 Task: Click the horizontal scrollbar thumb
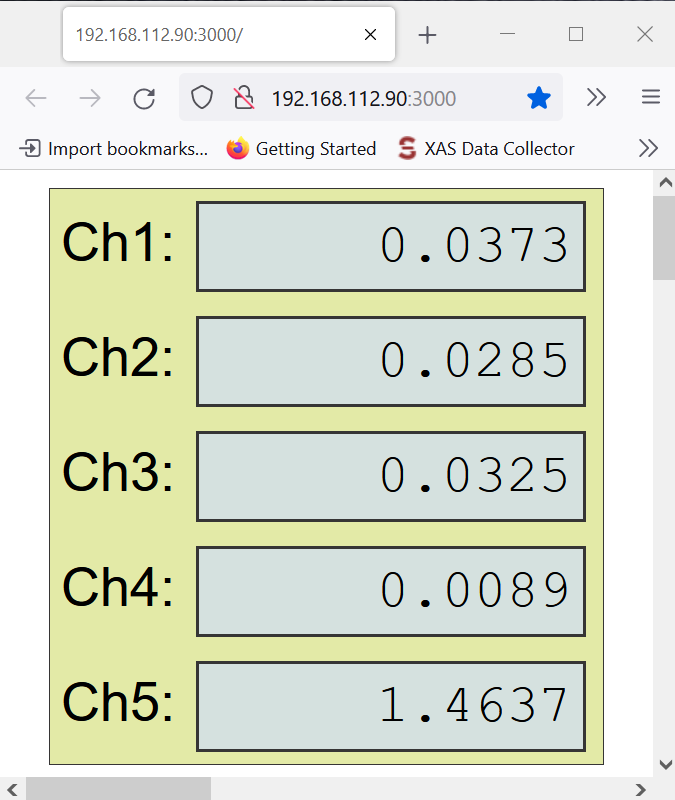pyautogui.click(x=118, y=789)
